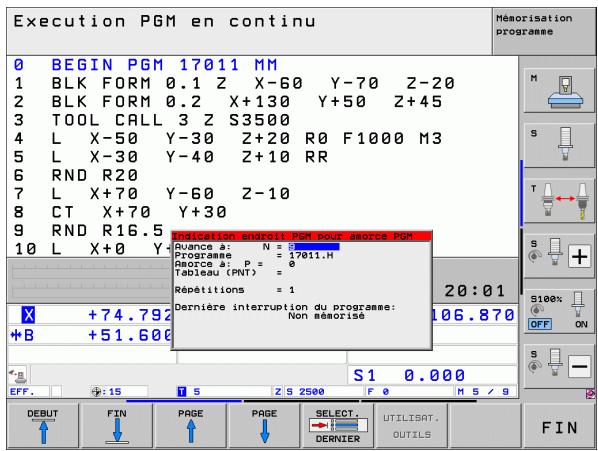Click the vertical blue scrollbar indicator
This screenshot has height=451, width=598.
(x=521, y=193)
